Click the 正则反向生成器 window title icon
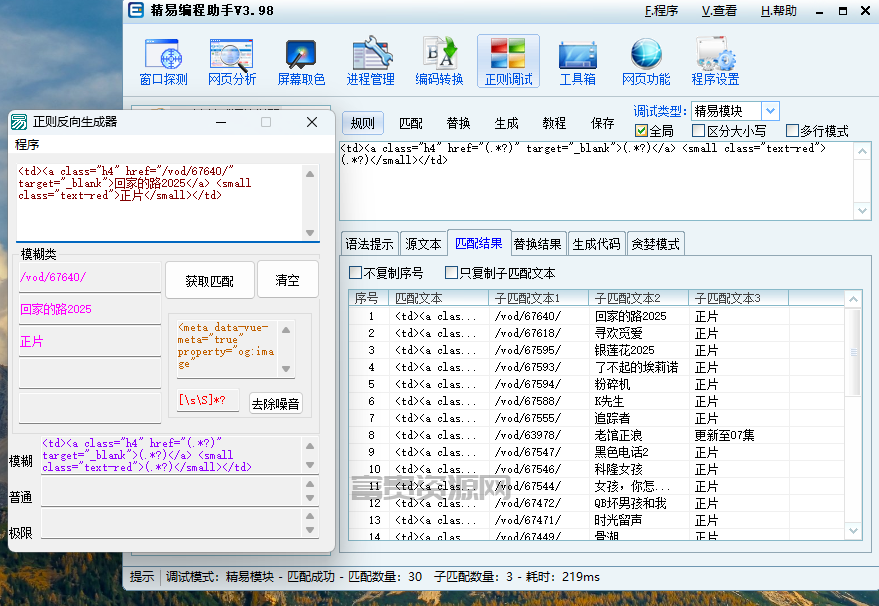Image resolution: width=879 pixels, height=606 pixels. pos(19,122)
